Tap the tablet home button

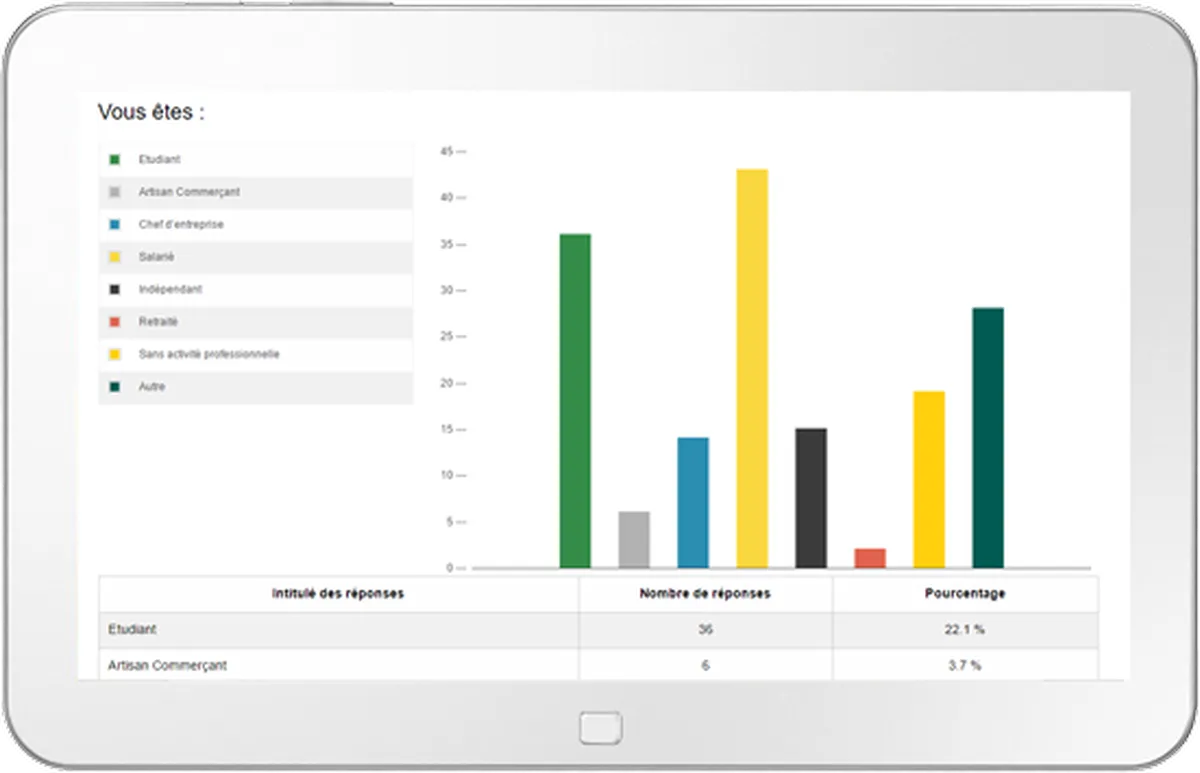(x=600, y=728)
